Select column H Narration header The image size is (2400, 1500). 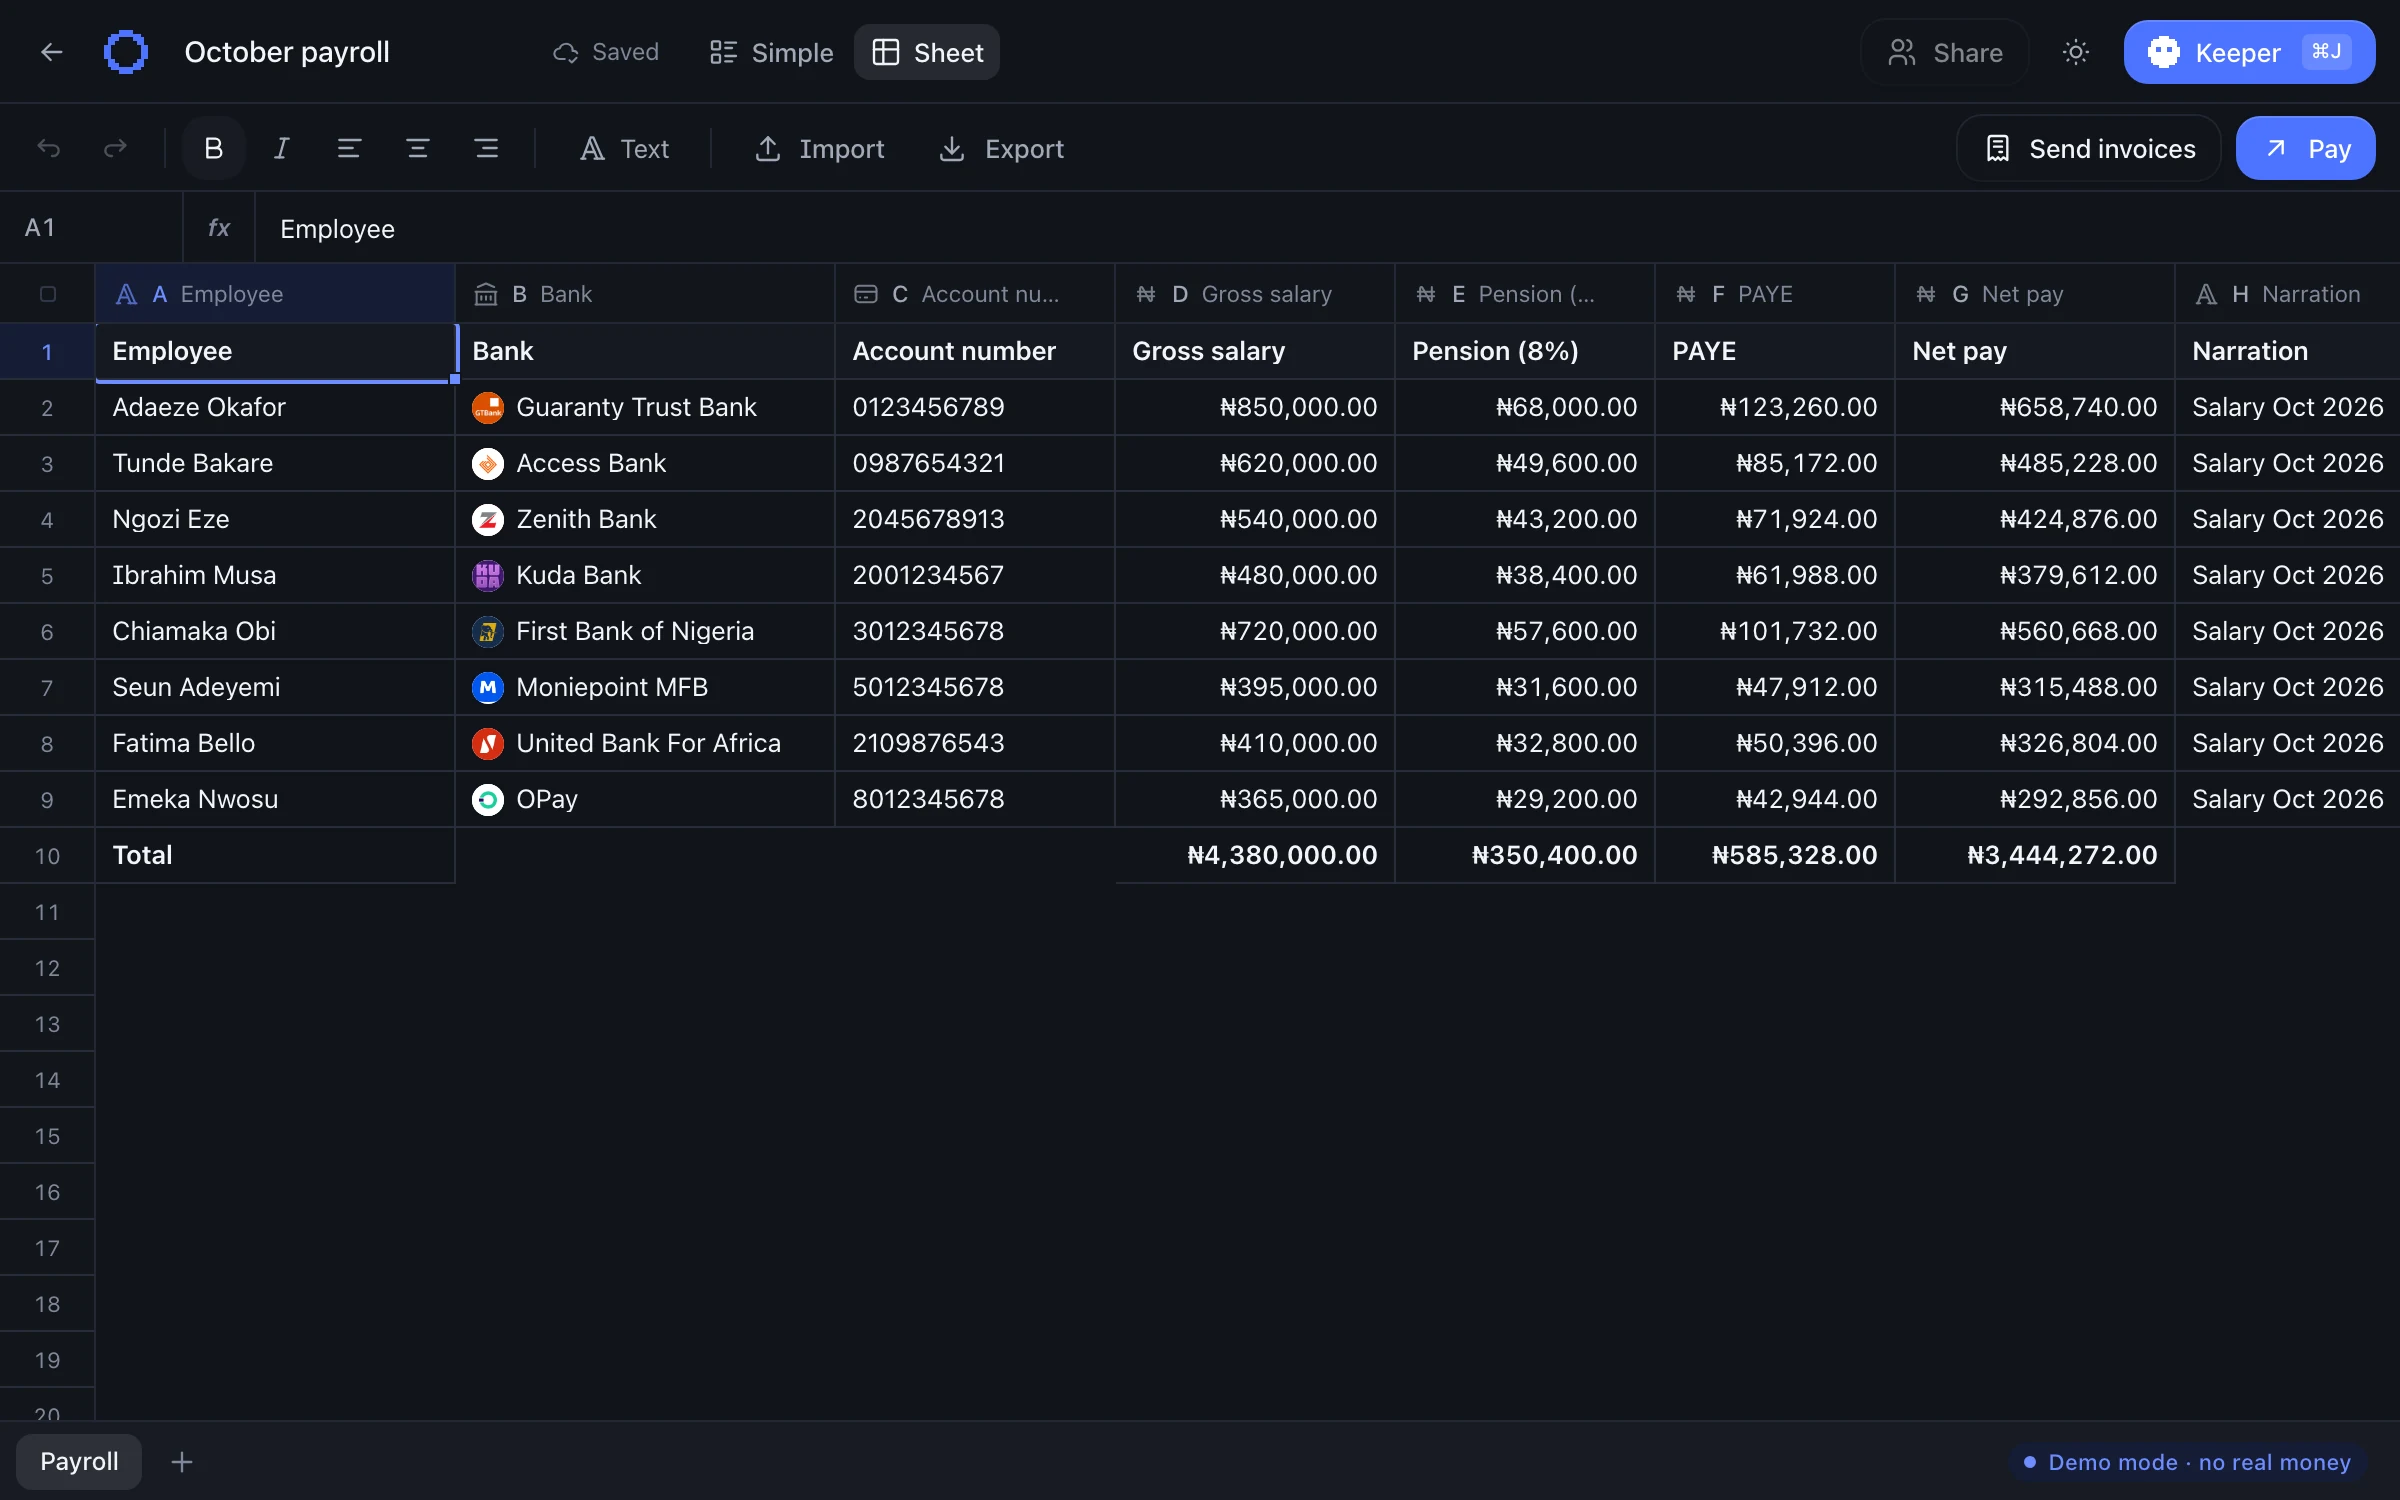(x=2287, y=294)
